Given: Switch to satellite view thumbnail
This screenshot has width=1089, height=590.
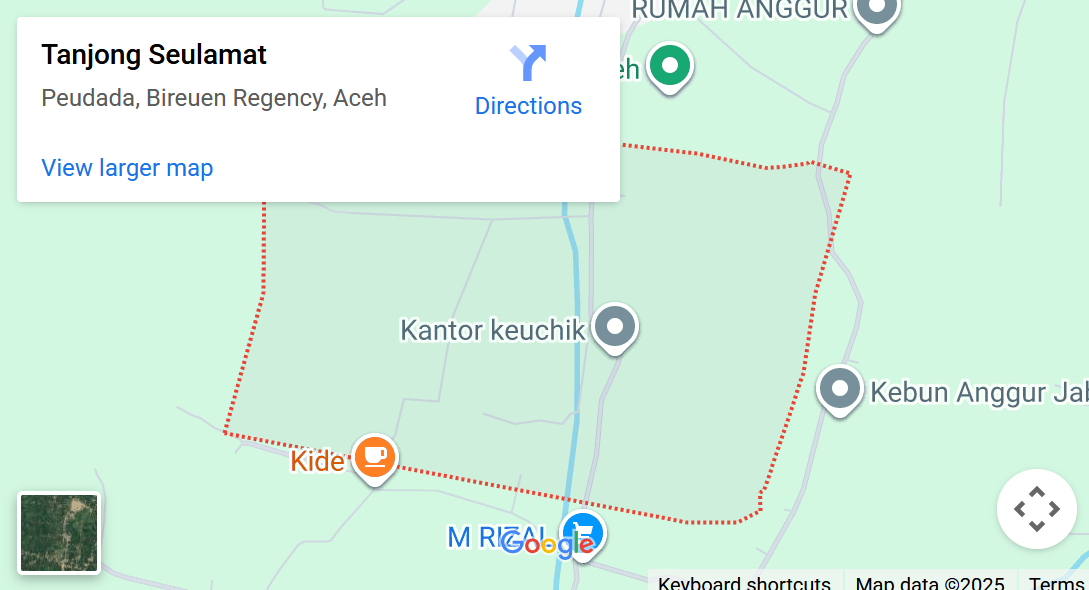Looking at the screenshot, I should click(59, 533).
